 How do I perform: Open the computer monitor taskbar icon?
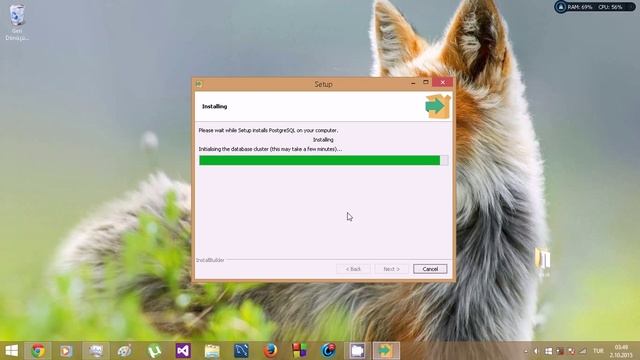click(x=96, y=351)
